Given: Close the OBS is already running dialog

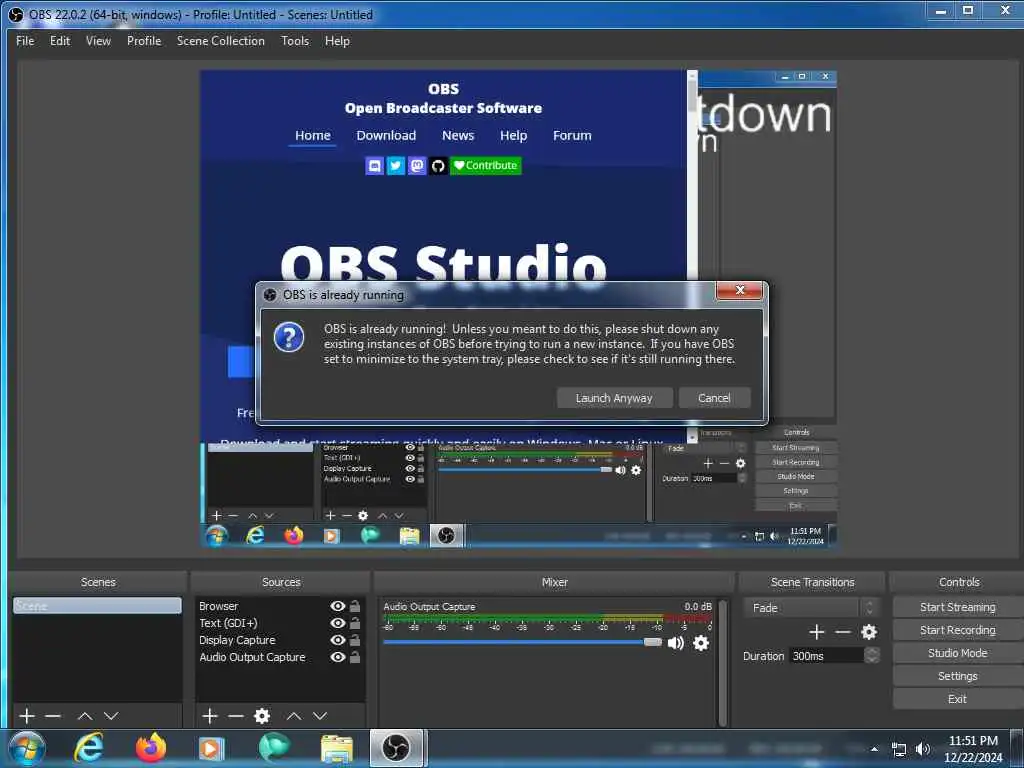Looking at the screenshot, I should (x=739, y=291).
